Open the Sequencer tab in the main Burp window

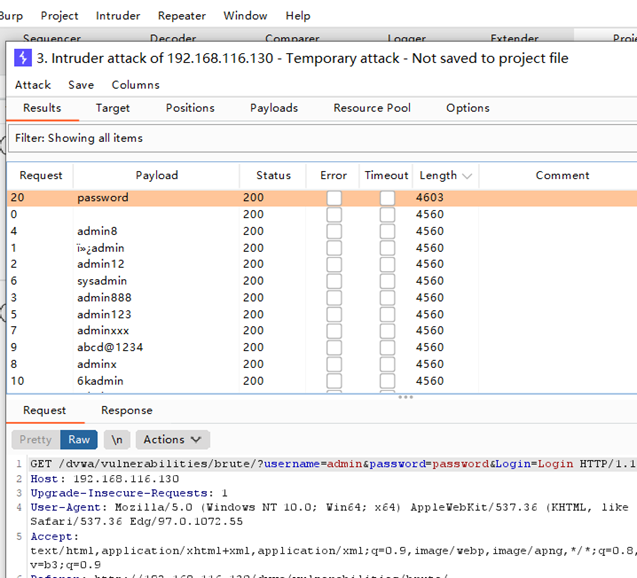[52, 38]
